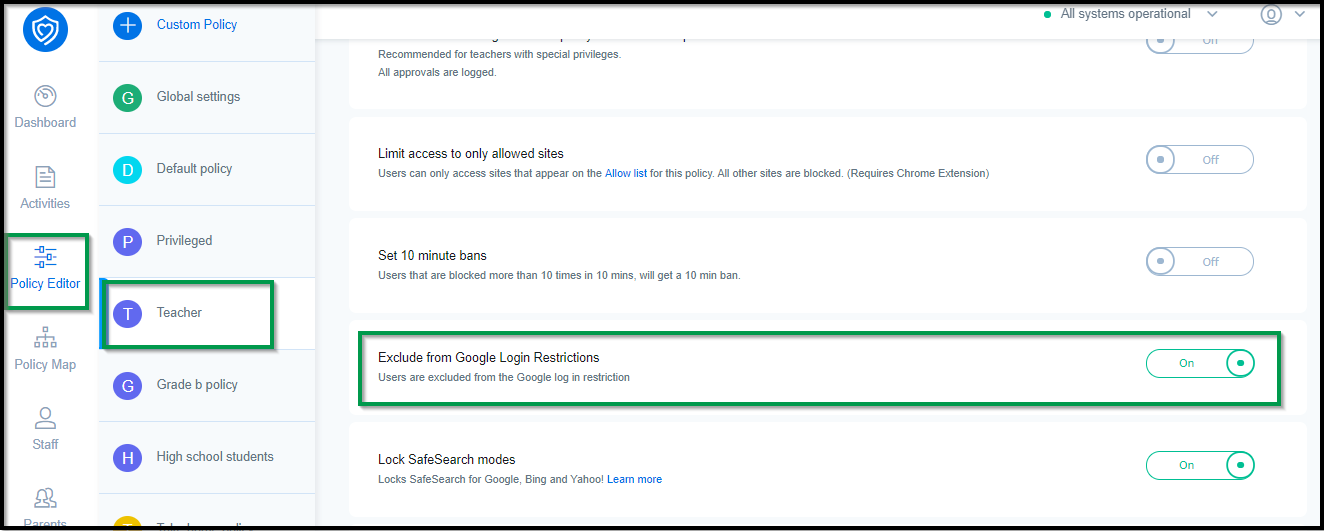Click the Default policy D avatar
The image size is (1324, 531).
[128, 169]
